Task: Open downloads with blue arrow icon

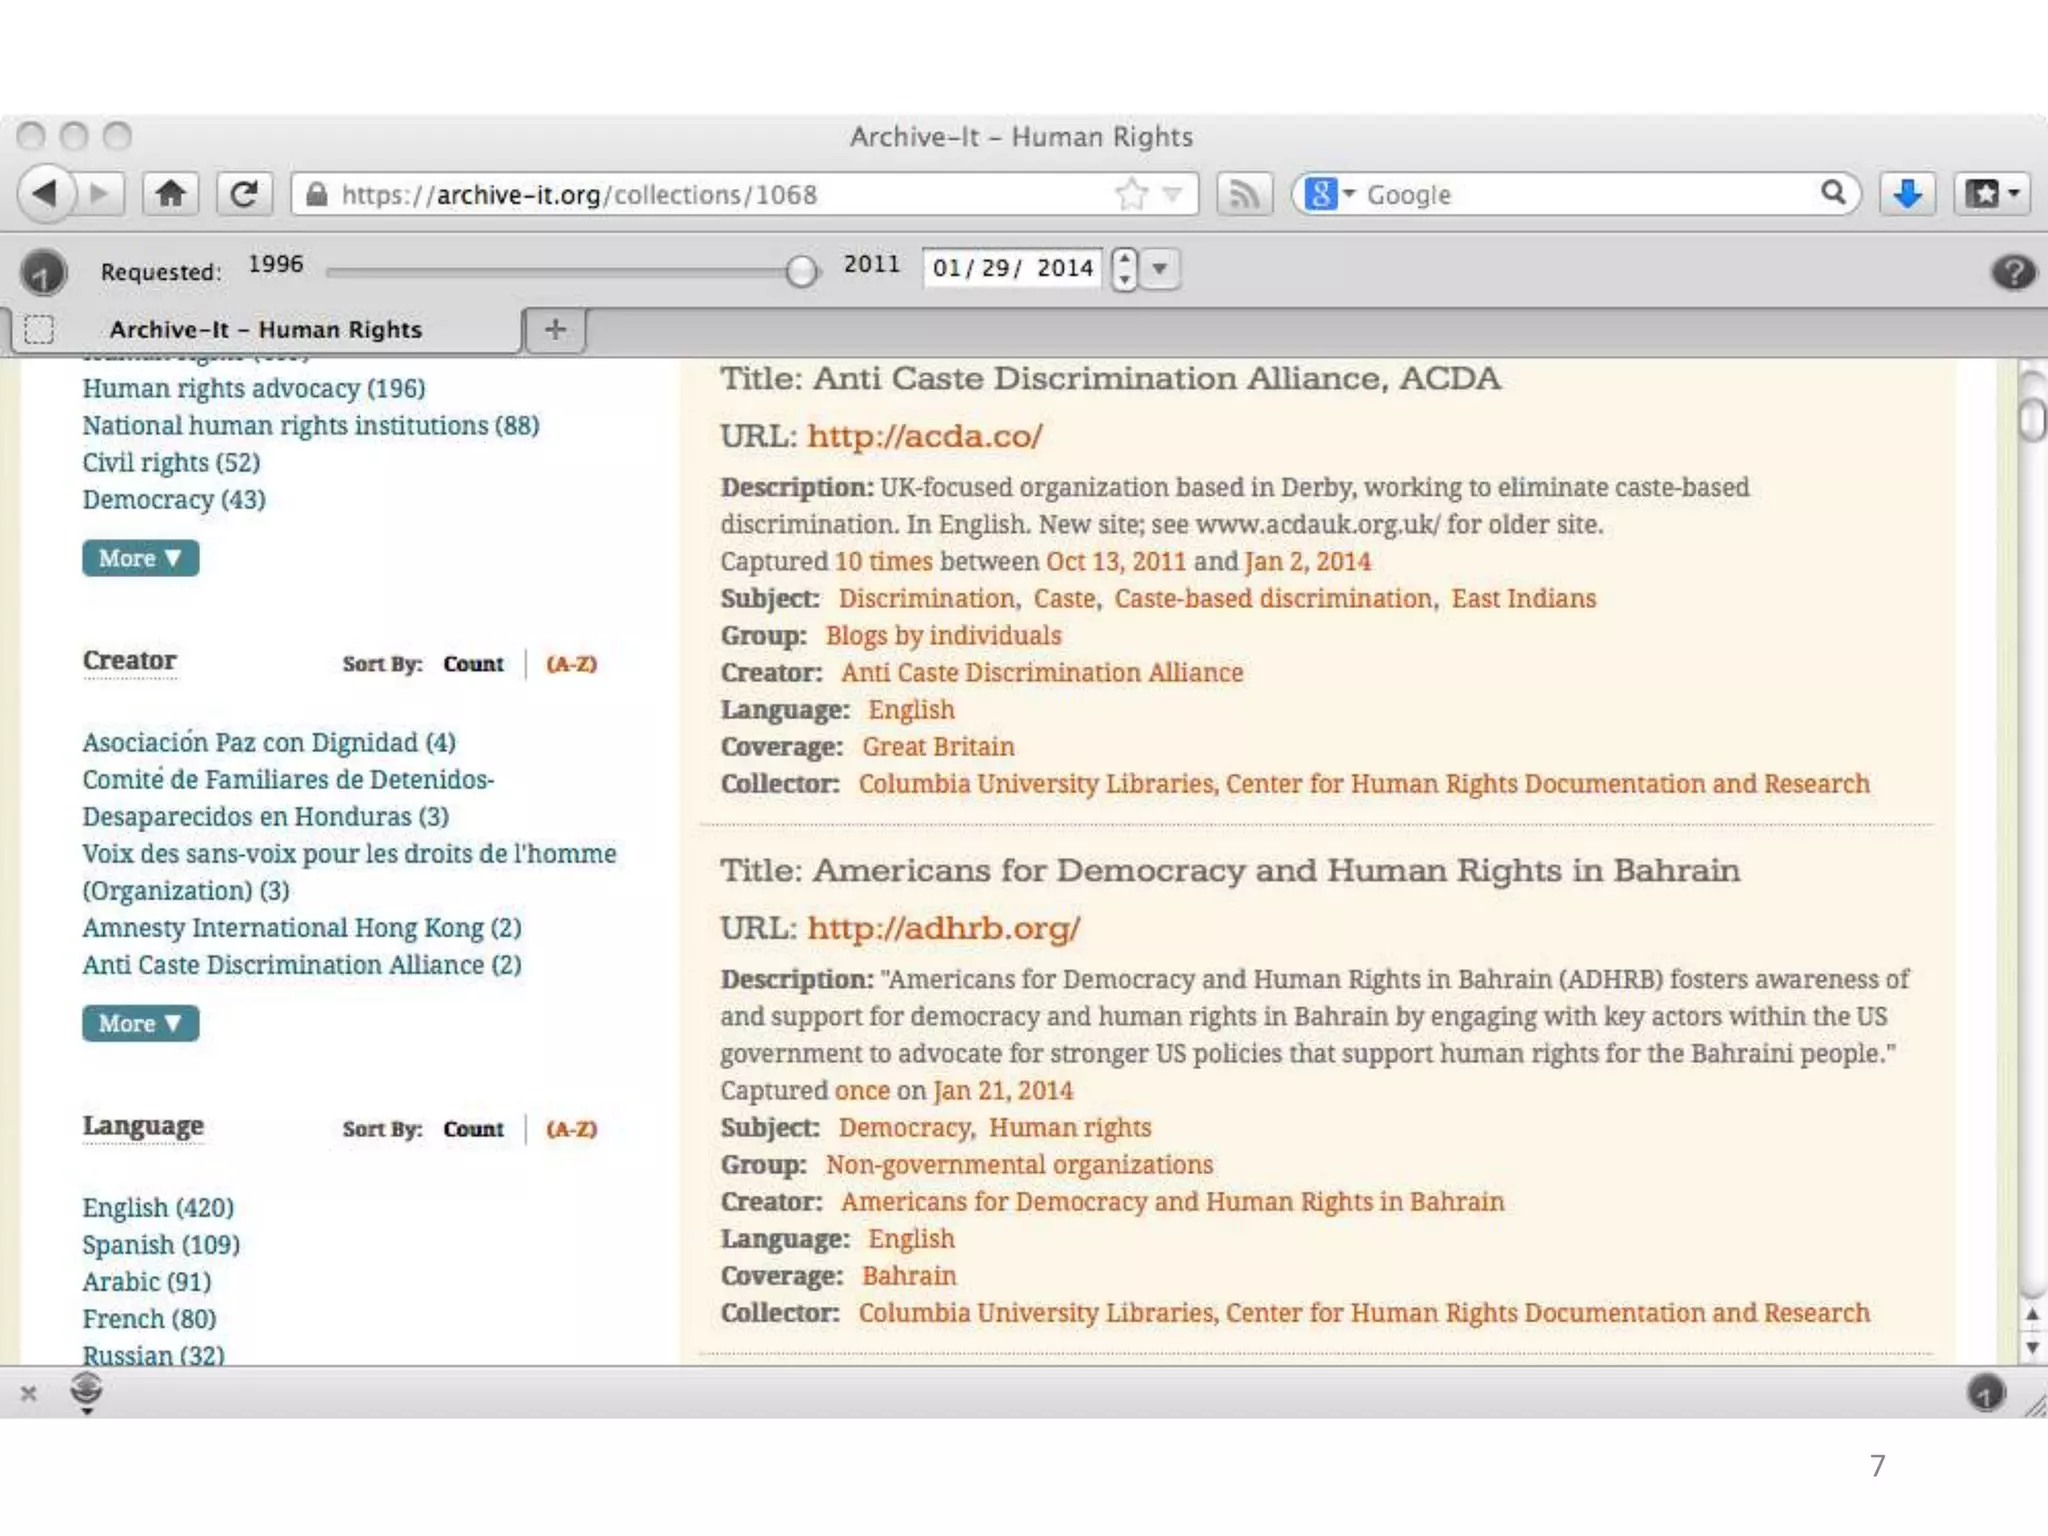Action: pos(1907,194)
